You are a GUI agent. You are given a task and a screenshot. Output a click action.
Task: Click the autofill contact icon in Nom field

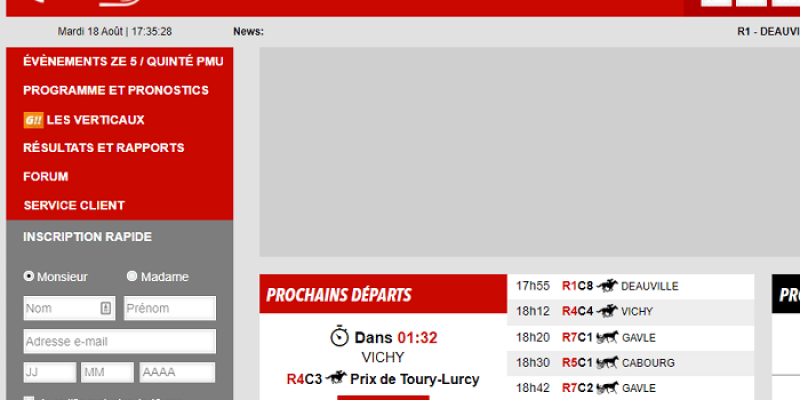106,308
